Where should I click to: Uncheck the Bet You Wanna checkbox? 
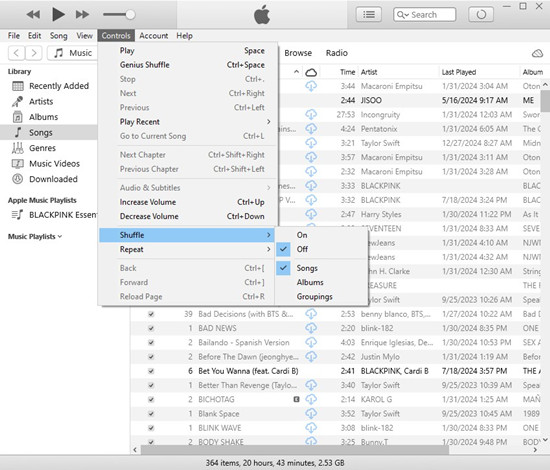pyautogui.click(x=151, y=371)
